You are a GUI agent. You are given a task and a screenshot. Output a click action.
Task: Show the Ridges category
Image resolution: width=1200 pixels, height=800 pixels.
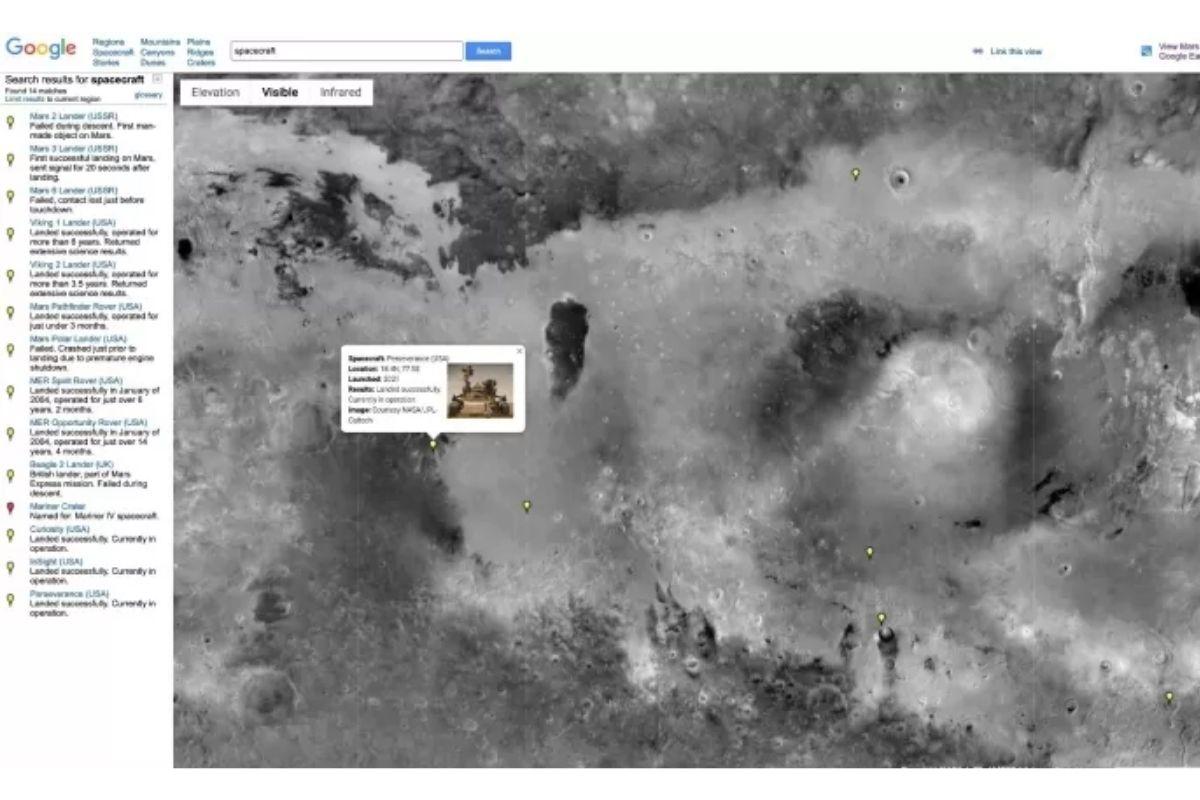[200, 52]
